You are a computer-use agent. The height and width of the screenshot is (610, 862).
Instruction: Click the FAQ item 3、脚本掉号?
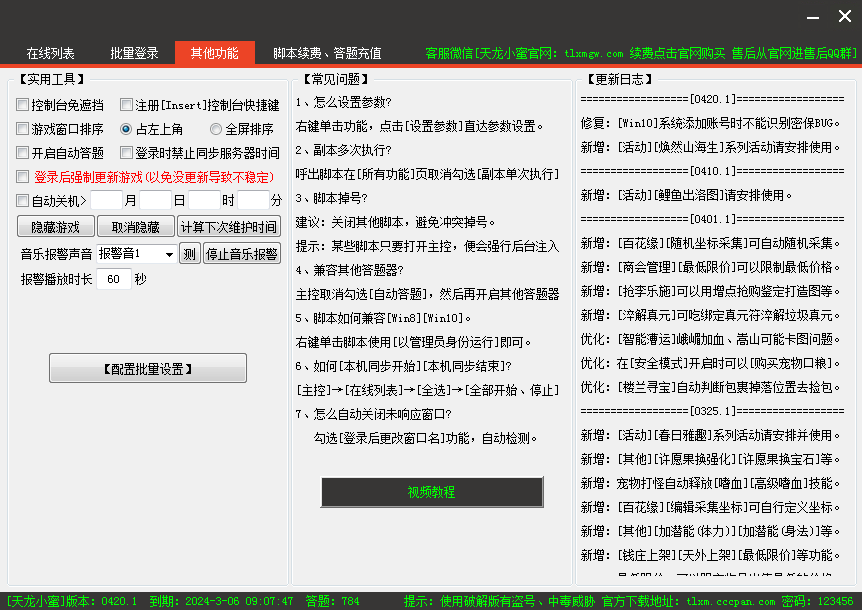pos(331,198)
